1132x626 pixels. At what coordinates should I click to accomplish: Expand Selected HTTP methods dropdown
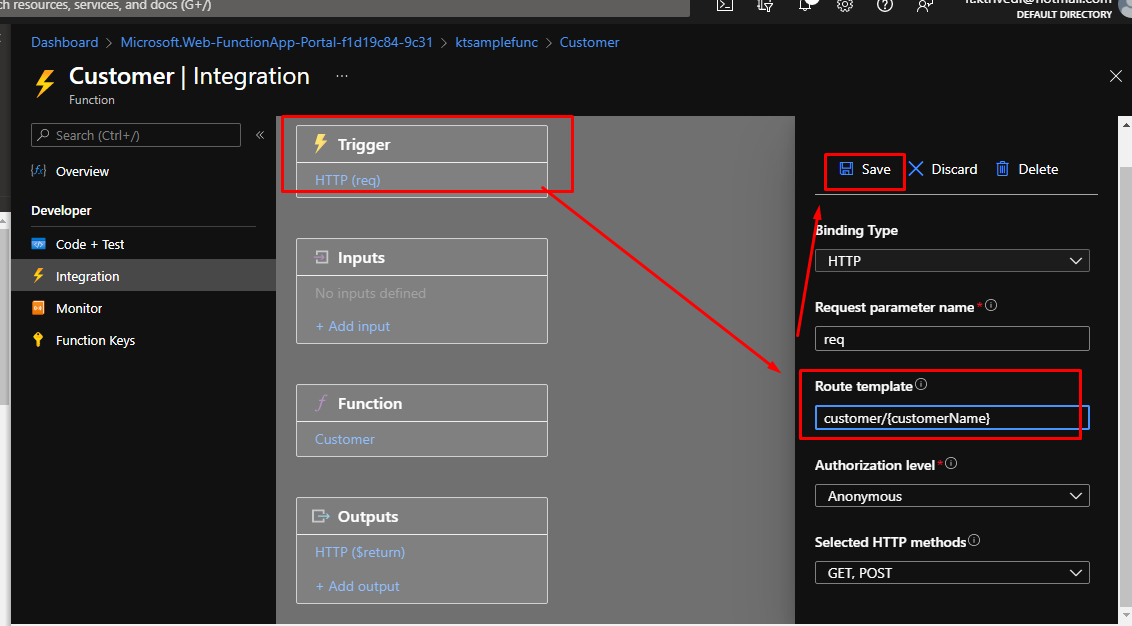pyautogui.click(x=951, y=573)
